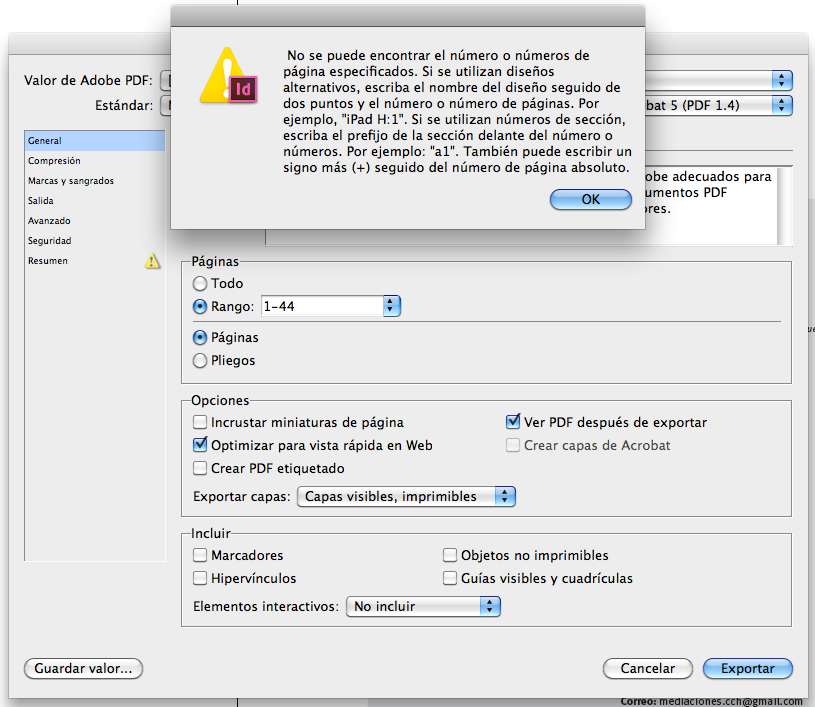Click the yellow warning icon next to Resumen

point(152,261)
